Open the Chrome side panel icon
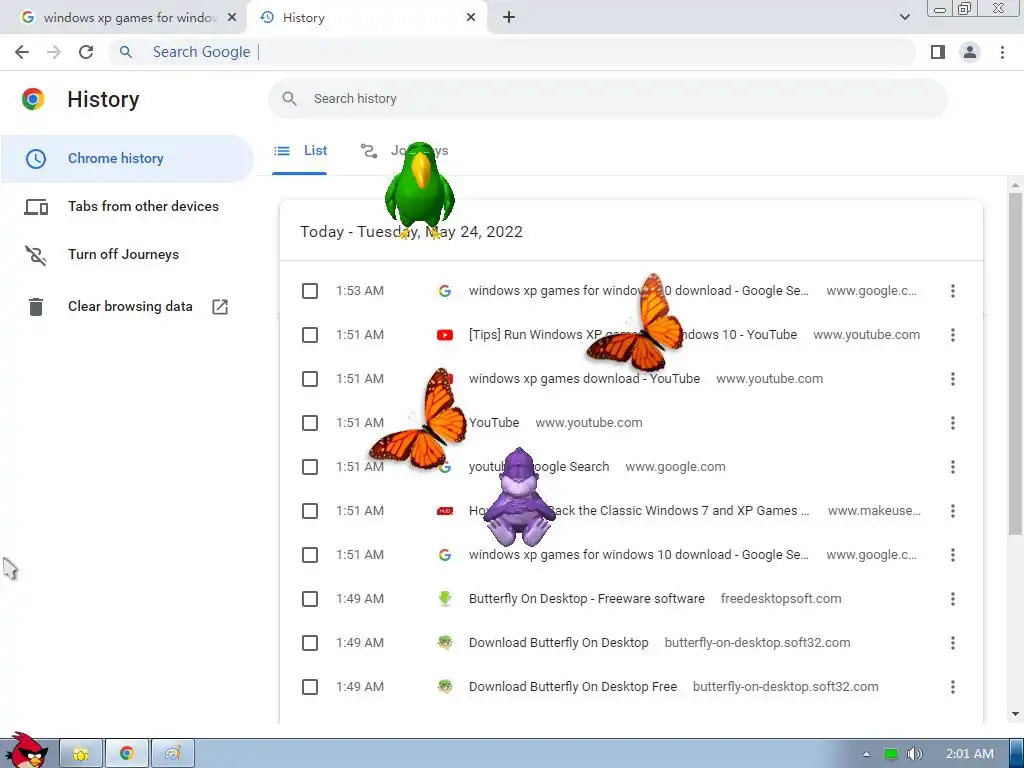1024x768 pixels. 938,52
